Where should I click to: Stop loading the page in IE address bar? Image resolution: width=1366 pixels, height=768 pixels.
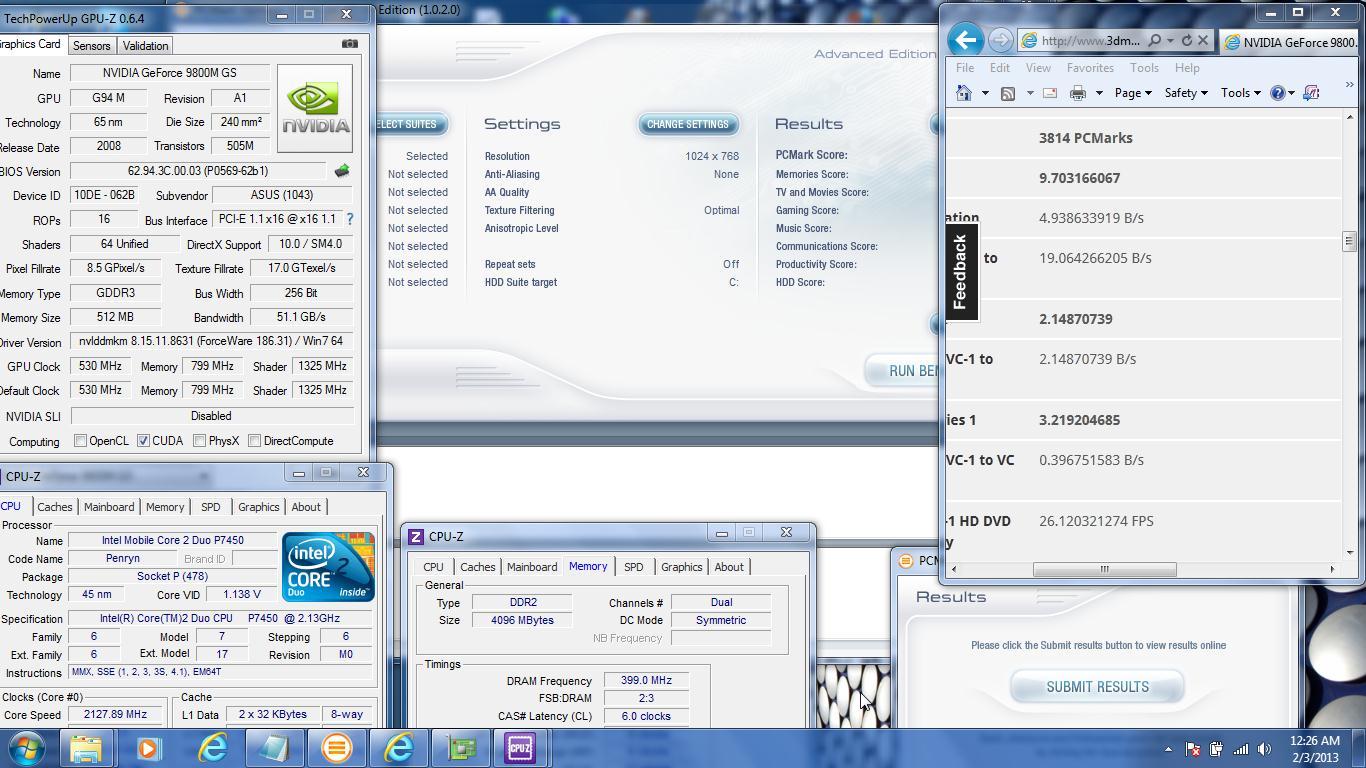(1203, 41)
